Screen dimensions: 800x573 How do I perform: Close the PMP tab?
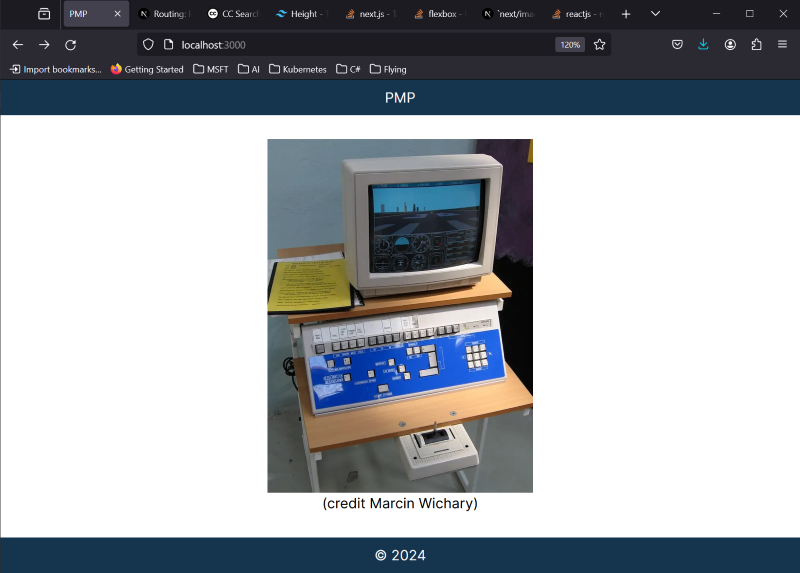(117, 14)
